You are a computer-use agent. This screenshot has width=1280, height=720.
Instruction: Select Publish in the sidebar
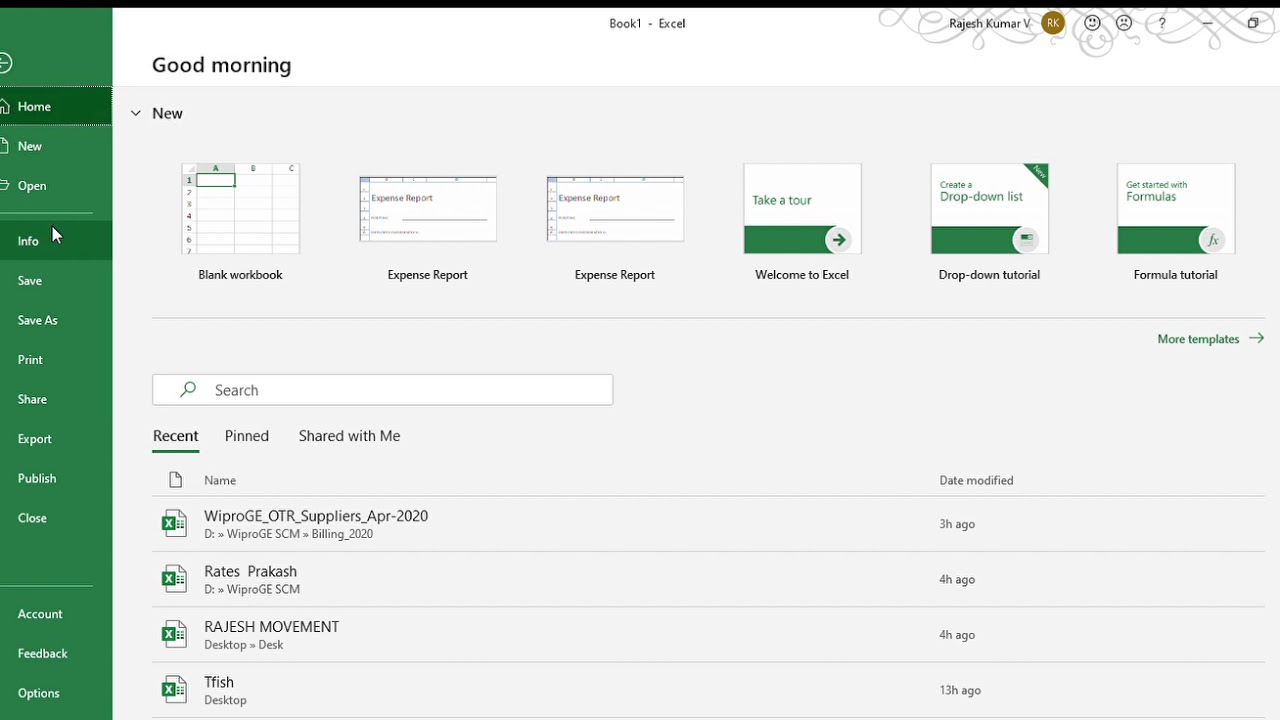[56, 478]
